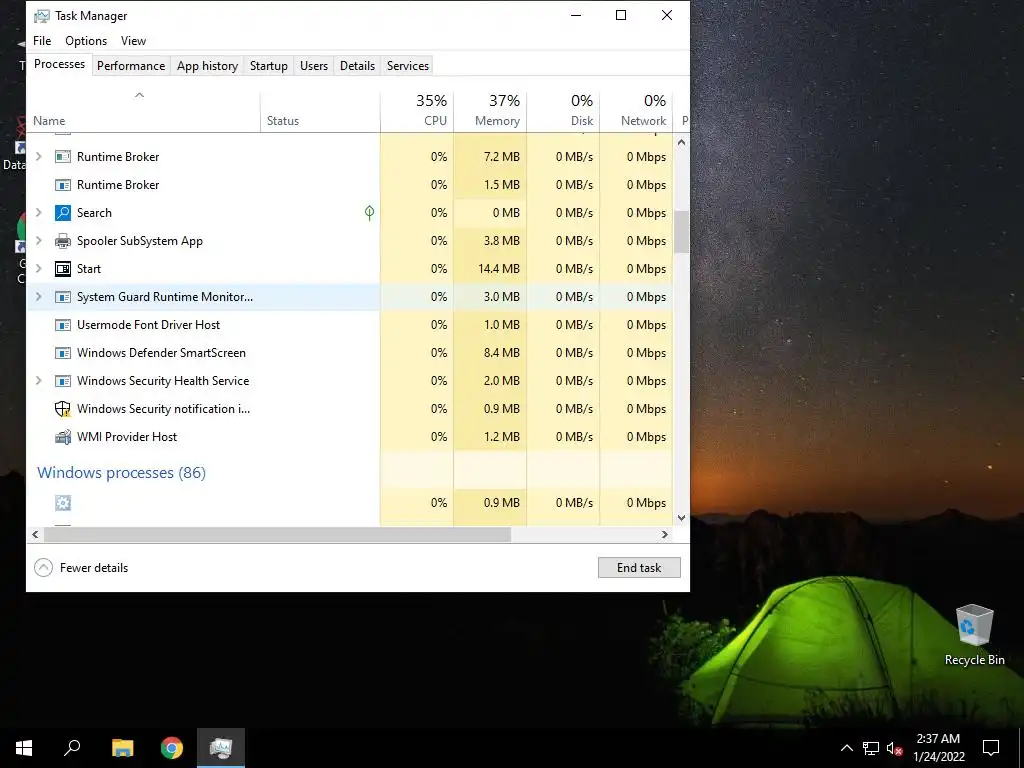Click the Search process magnifier icon
Viewport: 1024px width, 768px height.
(63, 213)
